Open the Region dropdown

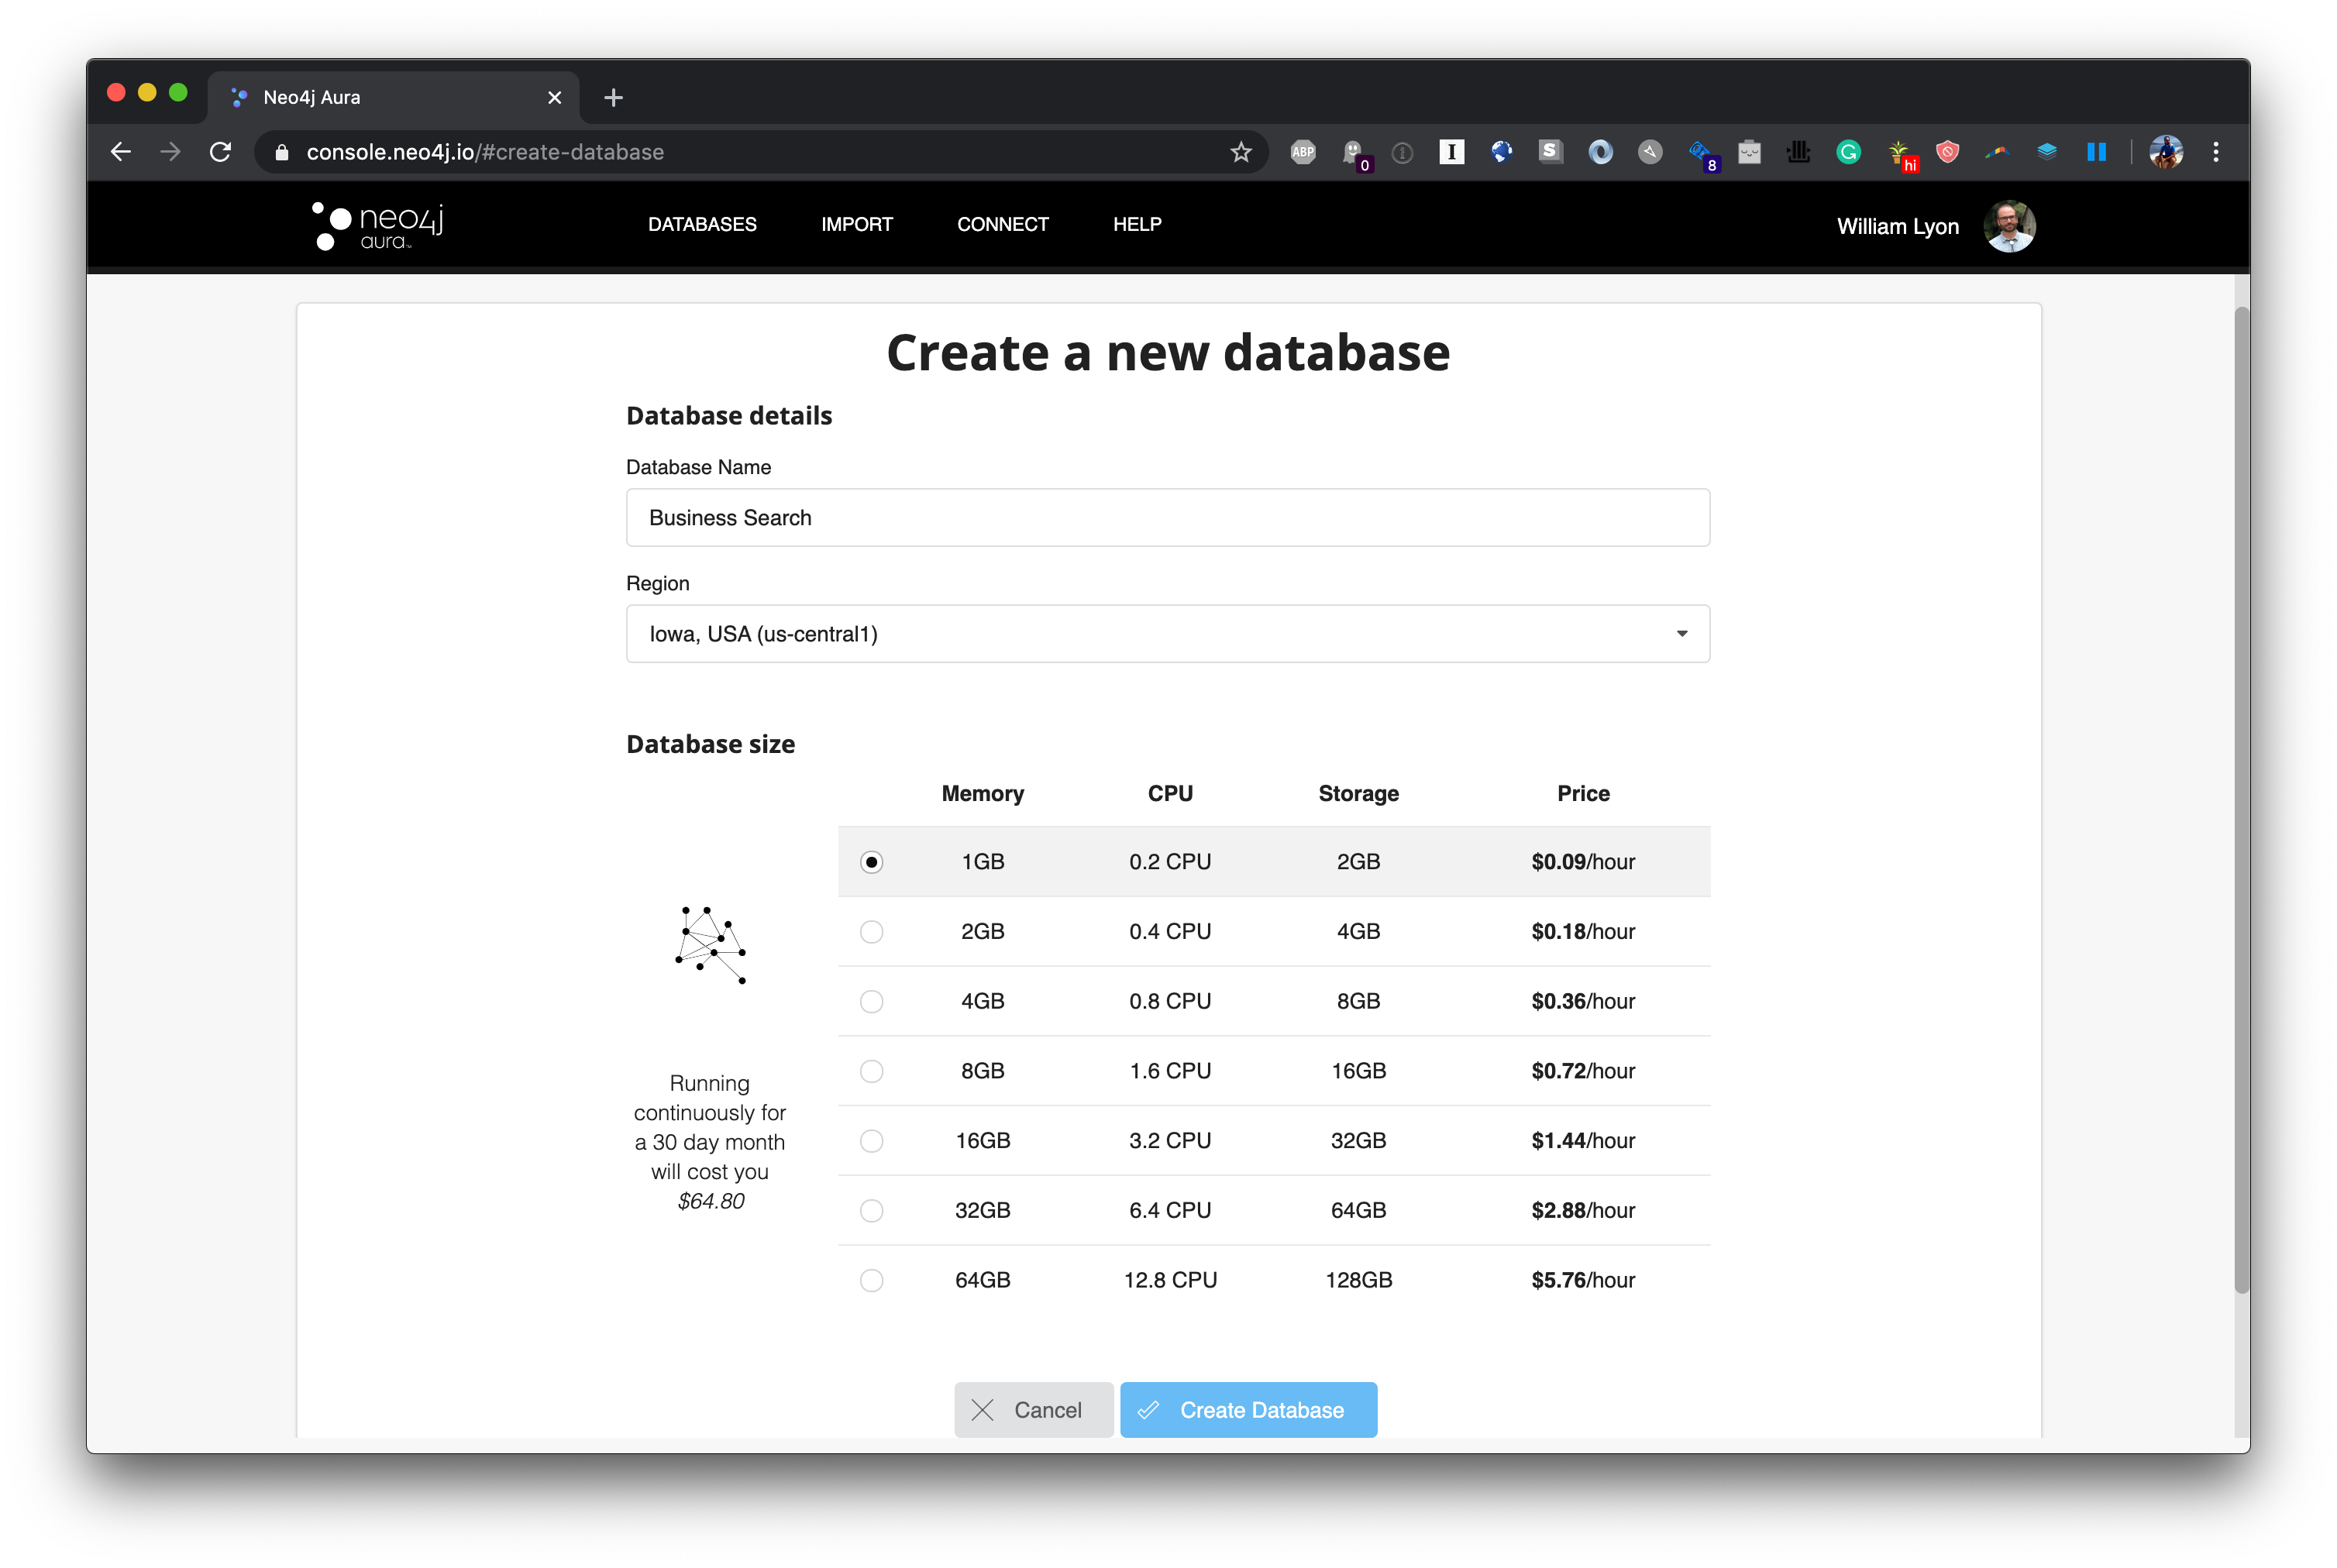pyautogui.click(x=1168, y=634)
